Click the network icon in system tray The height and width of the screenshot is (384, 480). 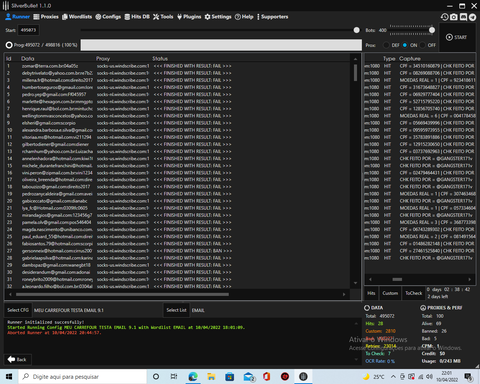pyautogui.click(x=421, y=377)
